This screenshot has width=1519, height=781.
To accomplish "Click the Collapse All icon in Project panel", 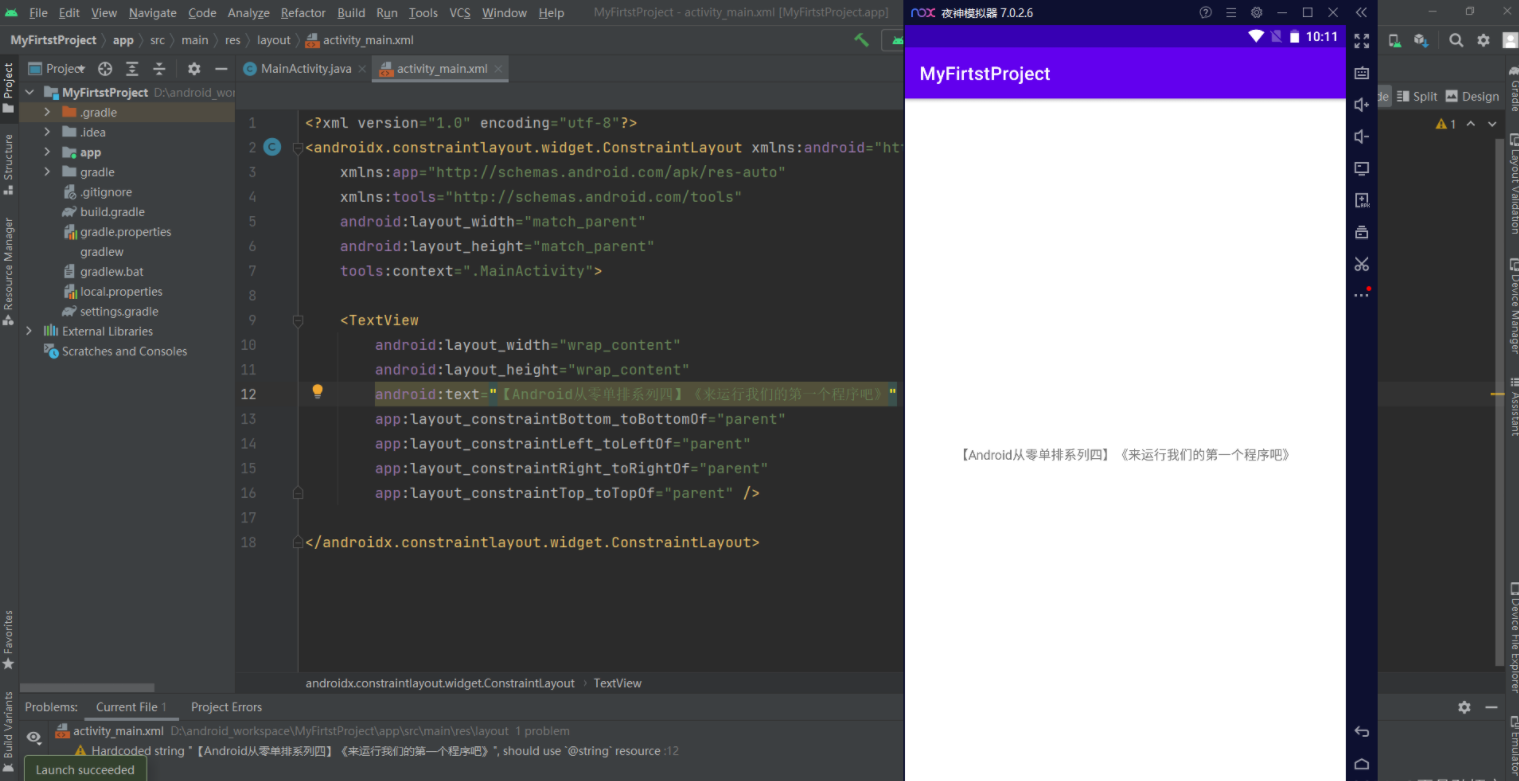I will coord(159,69).
